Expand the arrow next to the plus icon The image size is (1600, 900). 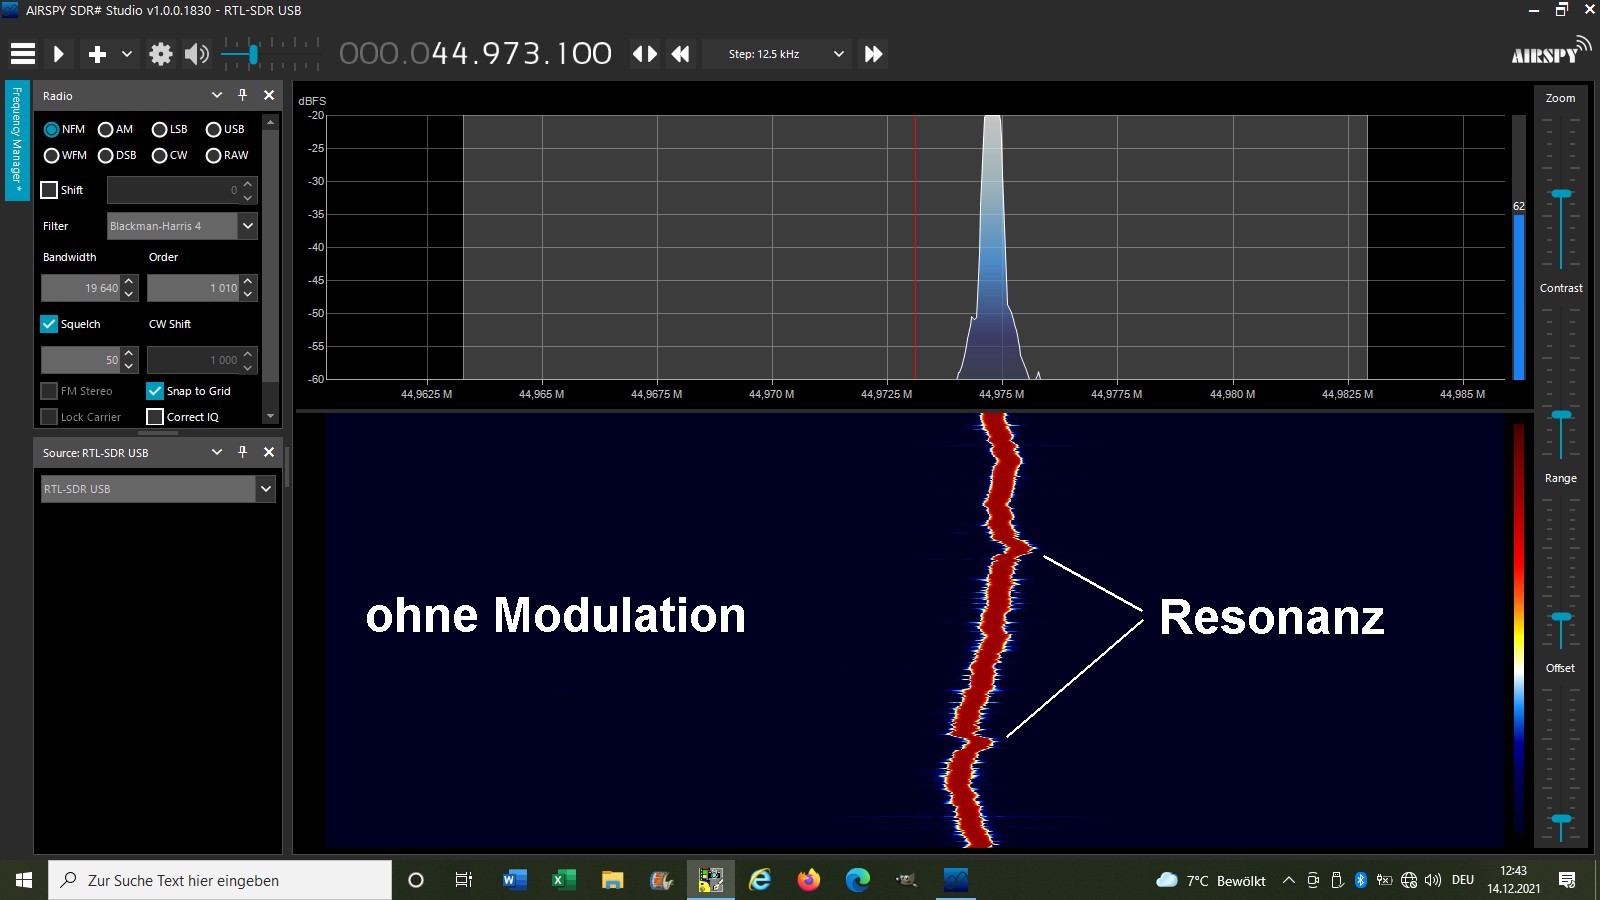(127, 54)
